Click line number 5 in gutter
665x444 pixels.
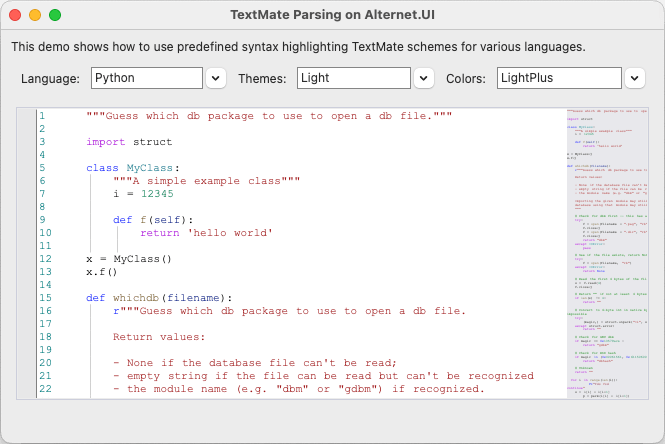(x=42, y=167)
